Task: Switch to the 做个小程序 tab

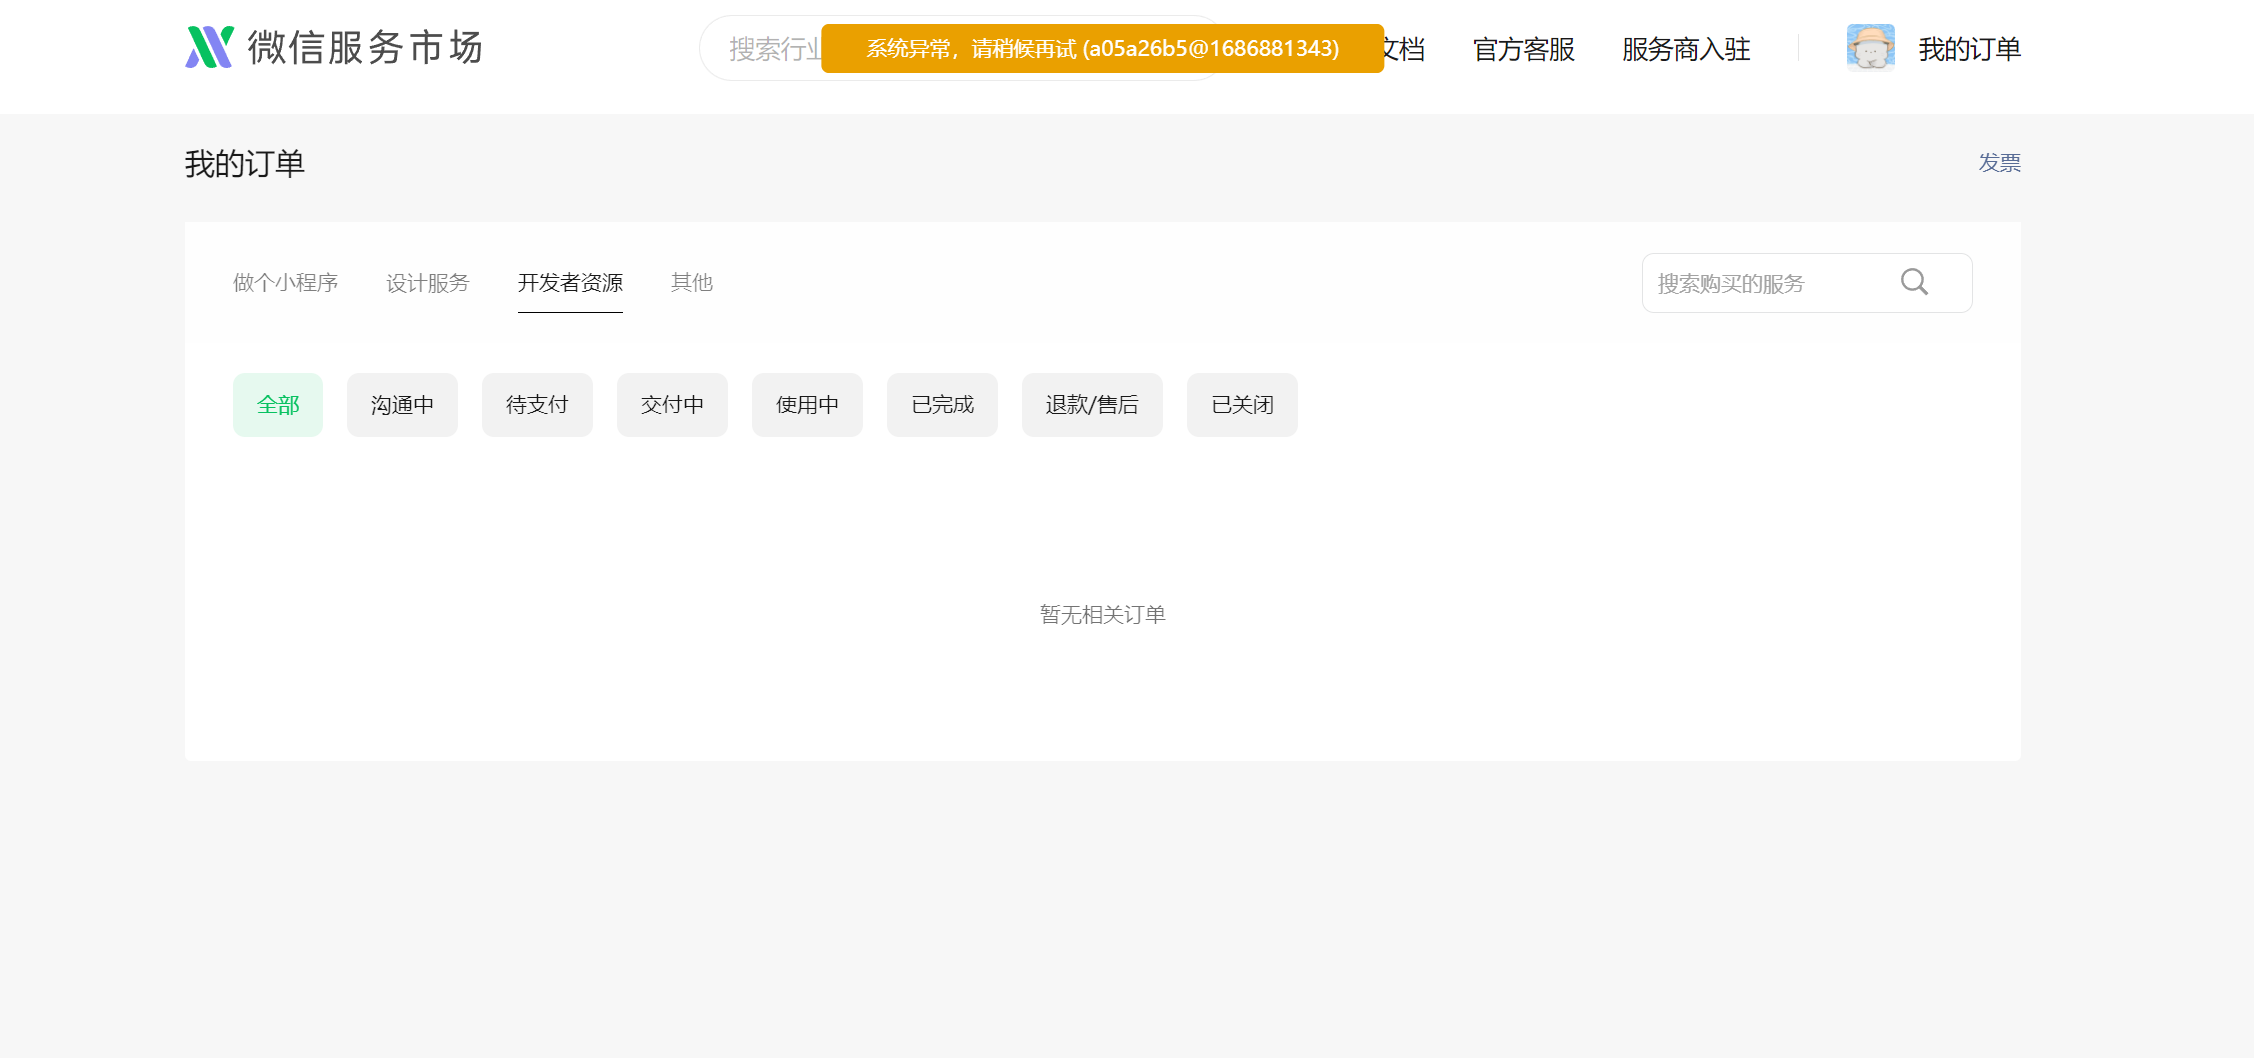Action: click(285, 283)
